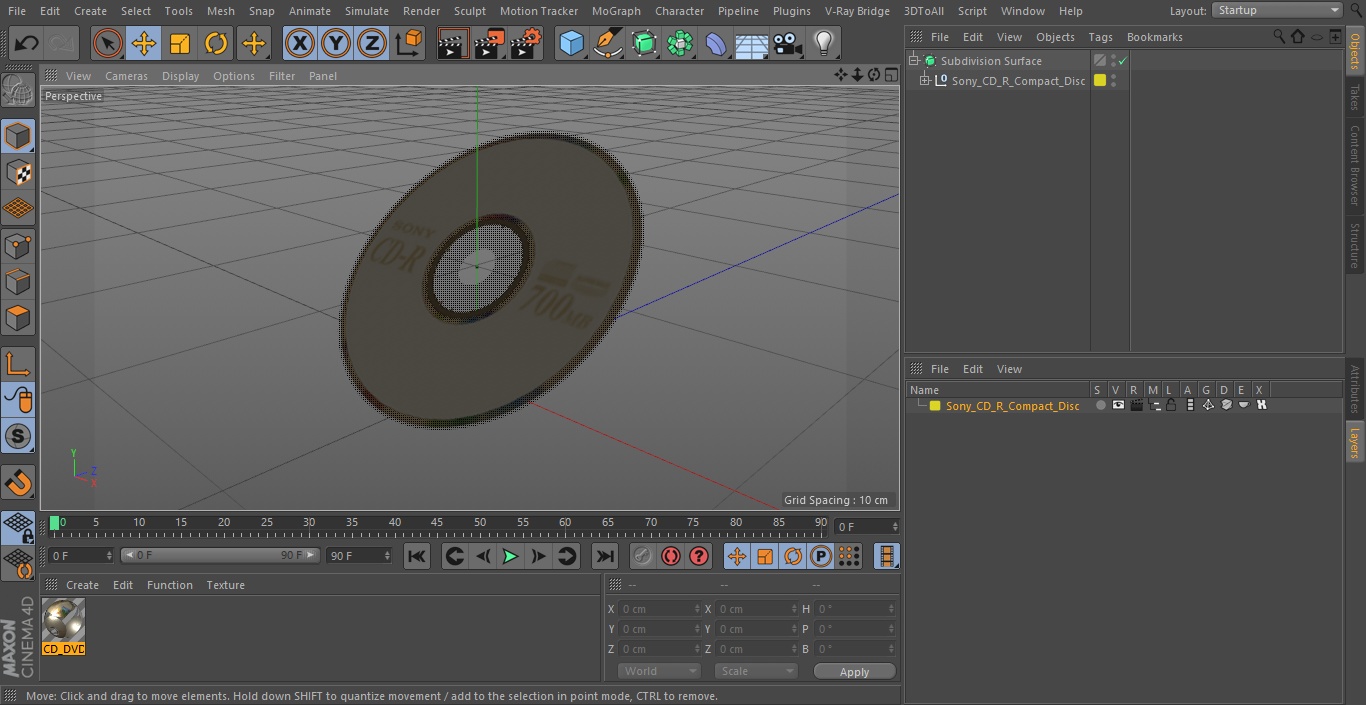Toggle Y axis lock
The image size is (1366, 705).
(336, 44)
